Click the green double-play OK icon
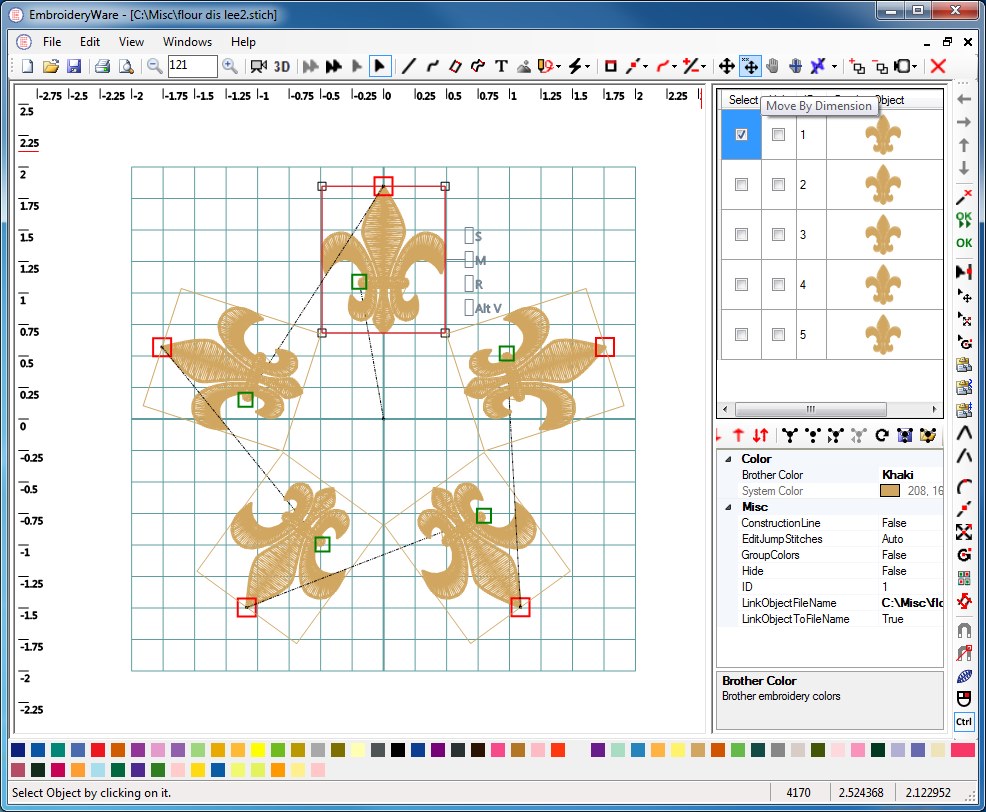 [964, 220]
